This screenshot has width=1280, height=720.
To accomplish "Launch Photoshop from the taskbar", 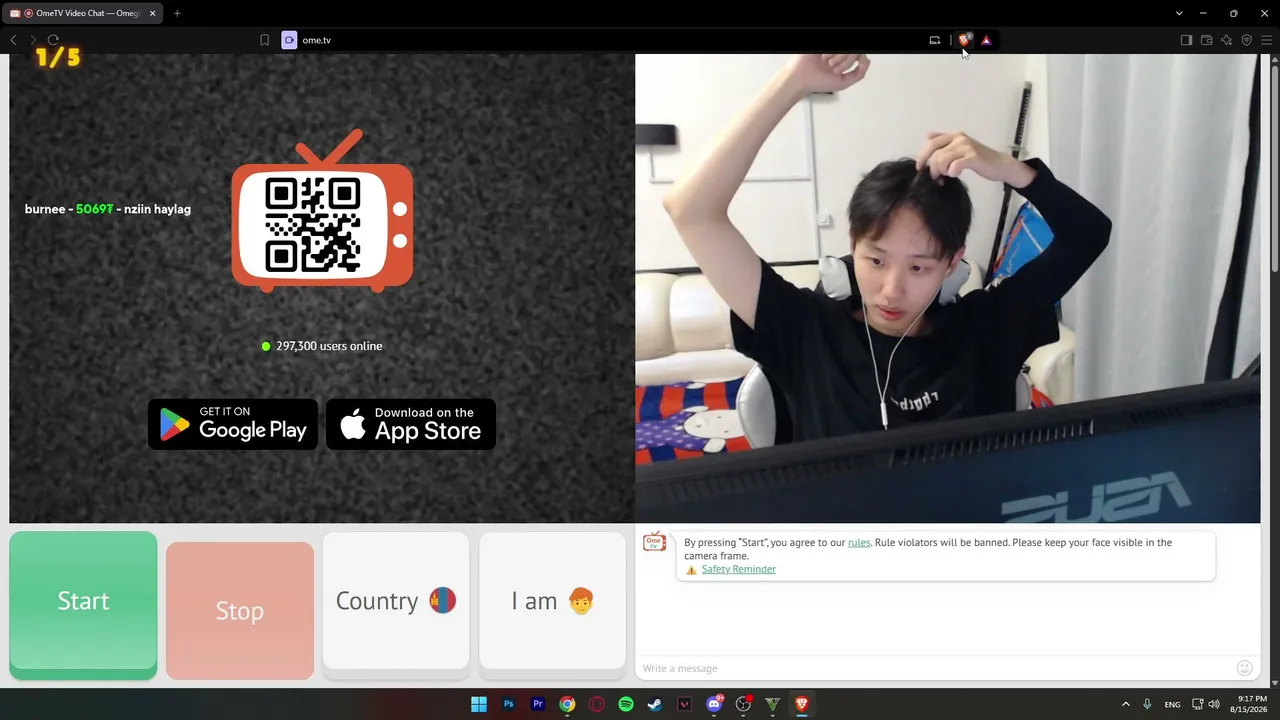I will [509, 704].
